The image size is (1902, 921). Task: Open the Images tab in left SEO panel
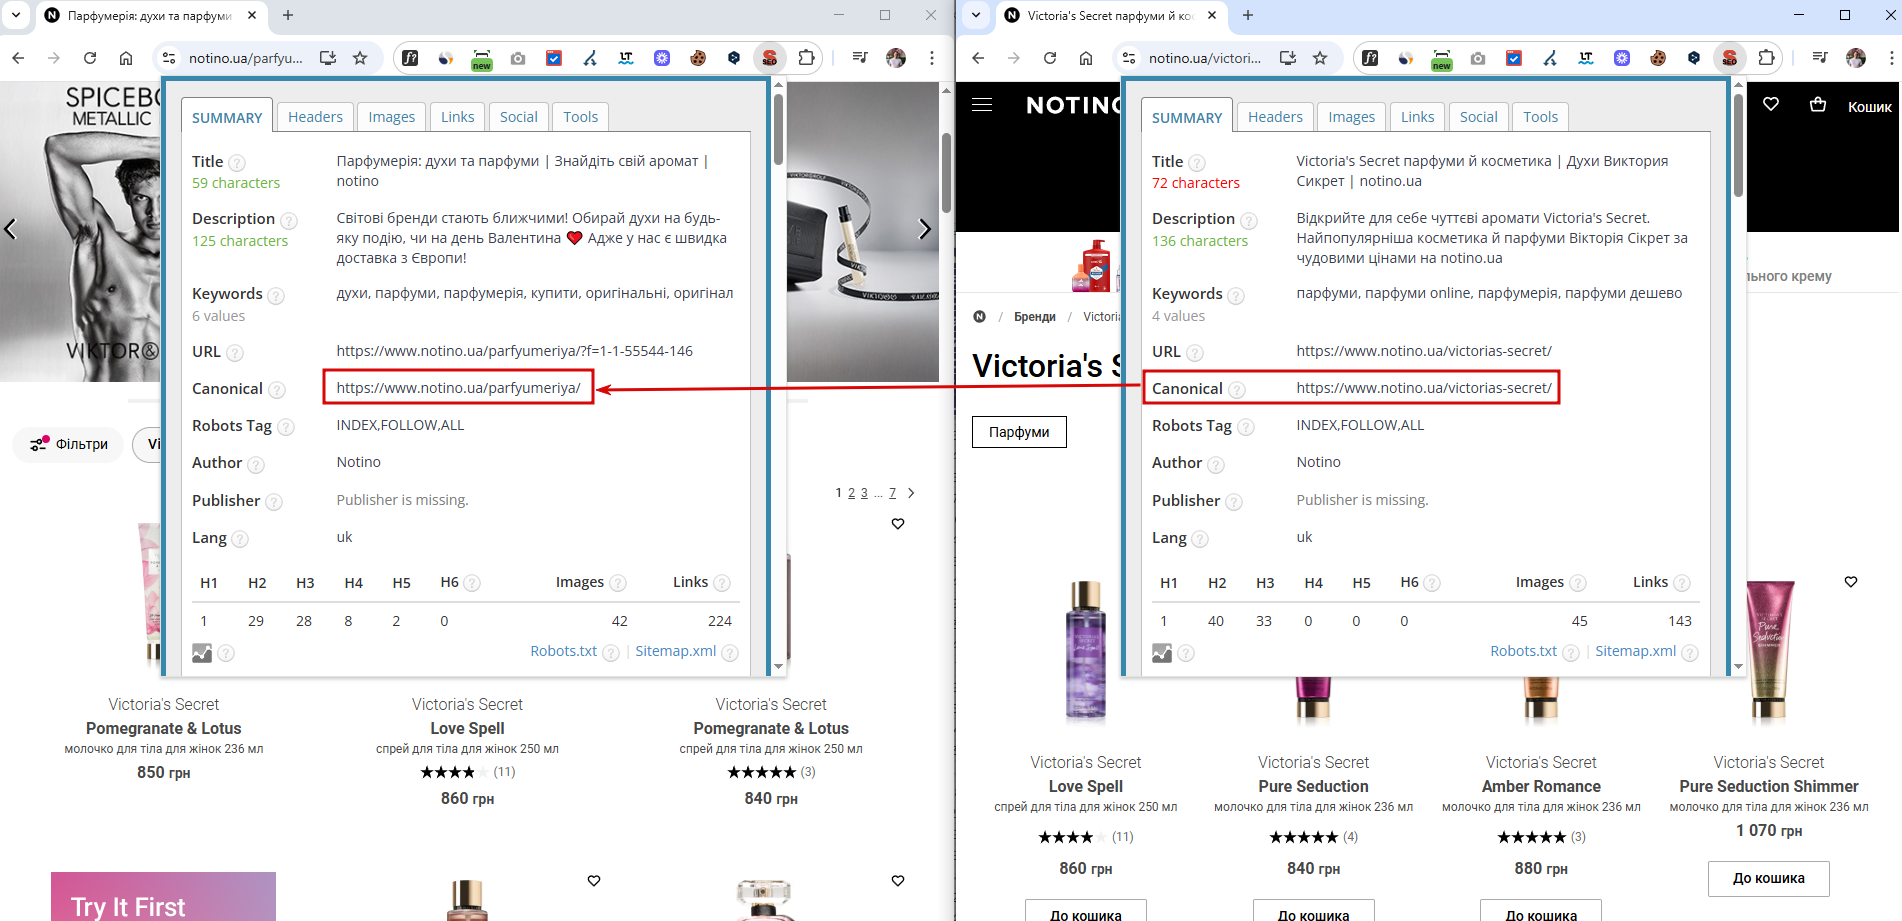(391, 117)
